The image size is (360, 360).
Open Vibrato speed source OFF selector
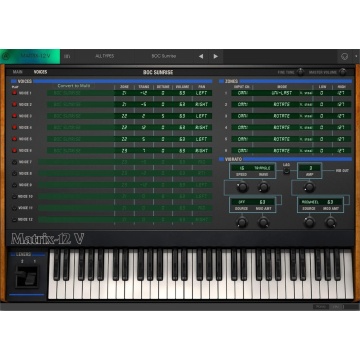(x=241, y=202)
